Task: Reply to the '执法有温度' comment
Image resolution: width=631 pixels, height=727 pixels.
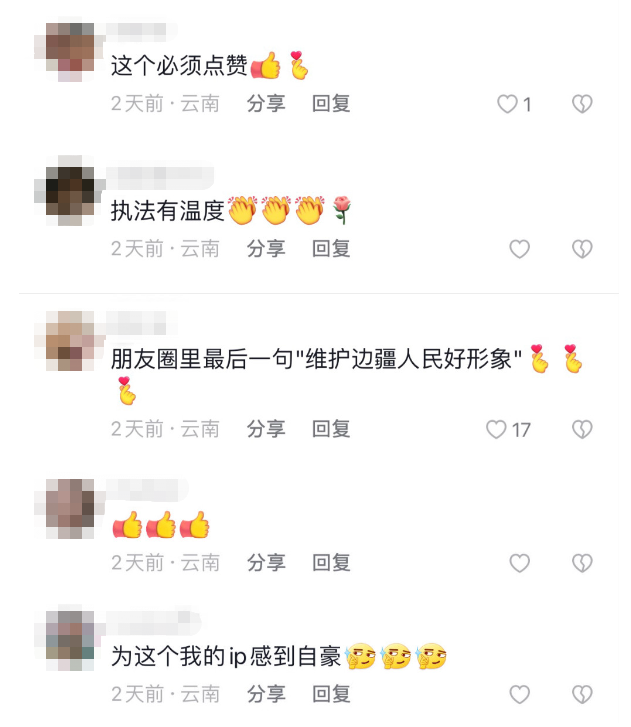Action: tap(331, 249)
